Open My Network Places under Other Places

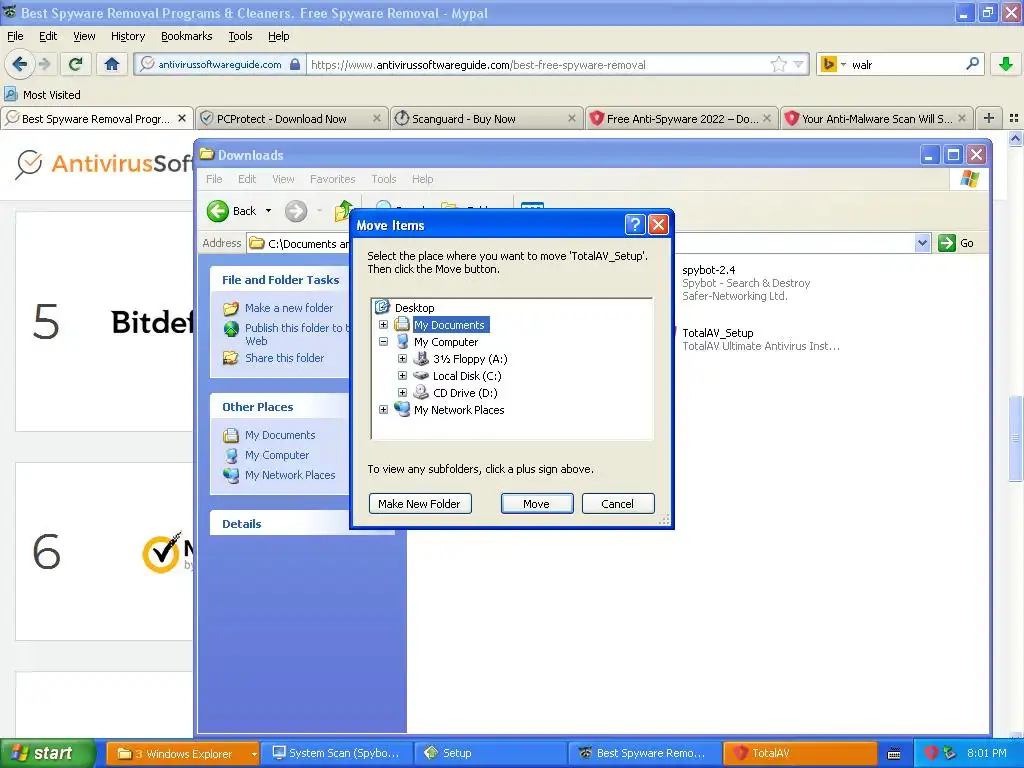tap(290, 475)
